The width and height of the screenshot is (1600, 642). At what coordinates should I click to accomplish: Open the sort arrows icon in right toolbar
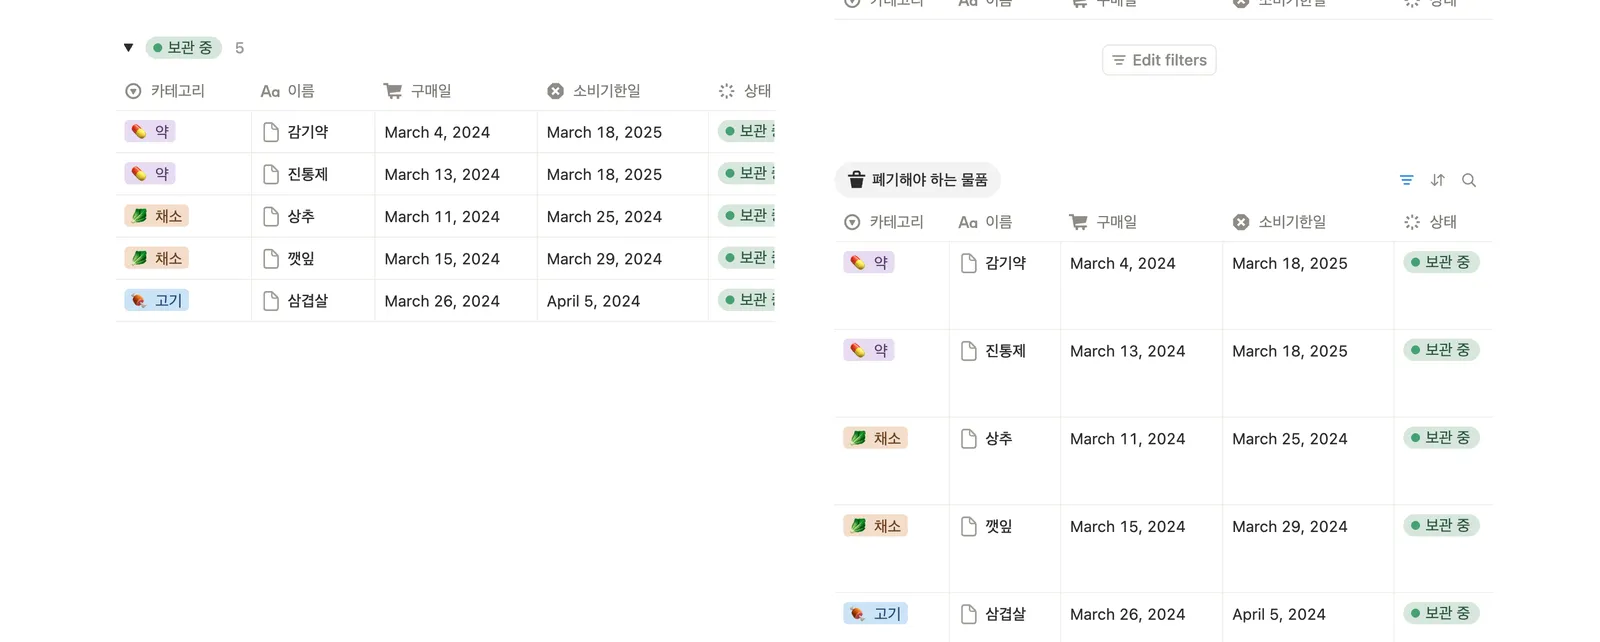pyautogui.click(x=1437, y=180)
